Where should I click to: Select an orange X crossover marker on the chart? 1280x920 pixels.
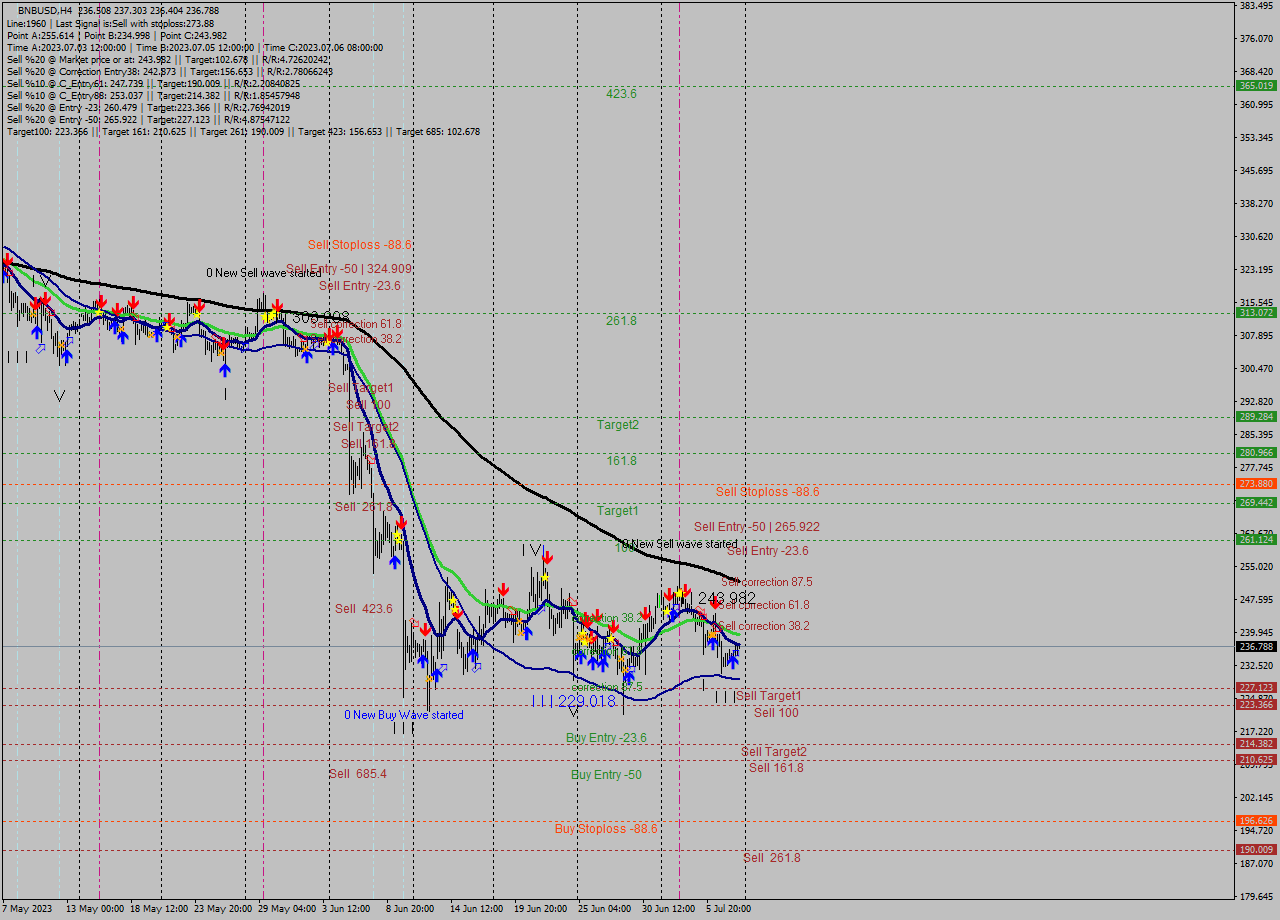(x=429, y=679)
